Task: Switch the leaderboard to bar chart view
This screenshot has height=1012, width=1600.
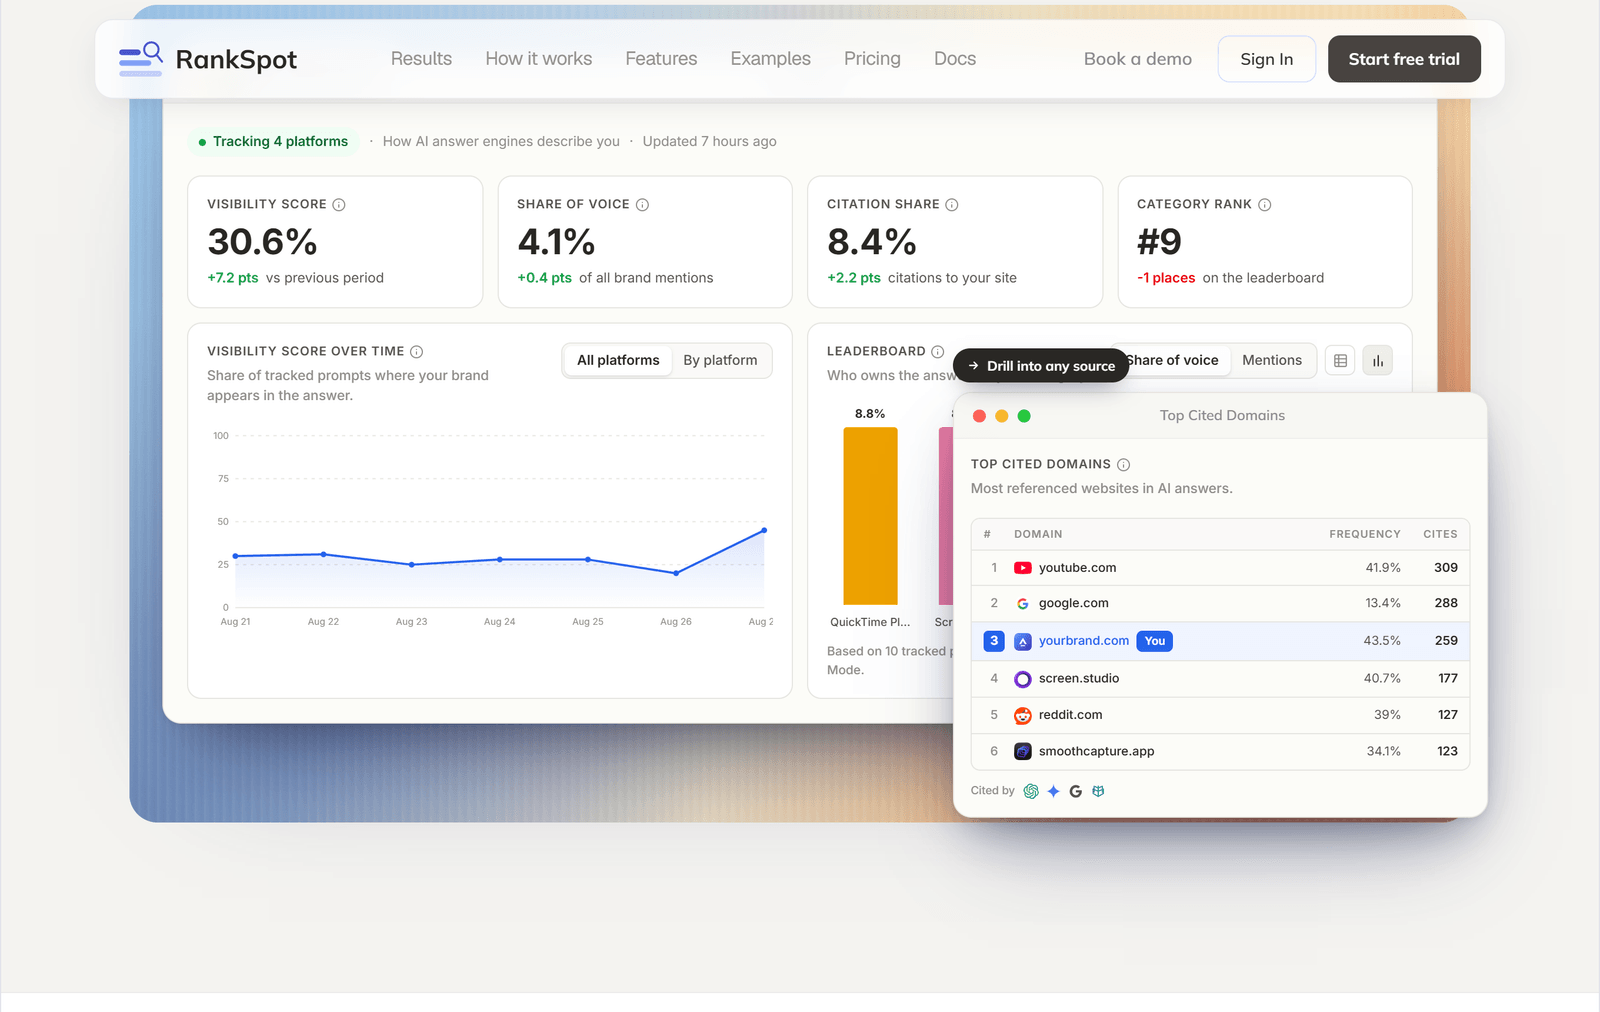Action: (x=1378, y=361)
